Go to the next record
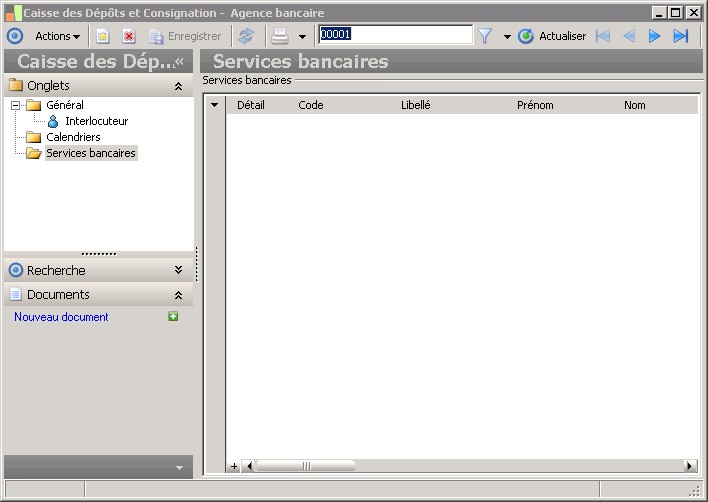 click(x=654, y=36)
